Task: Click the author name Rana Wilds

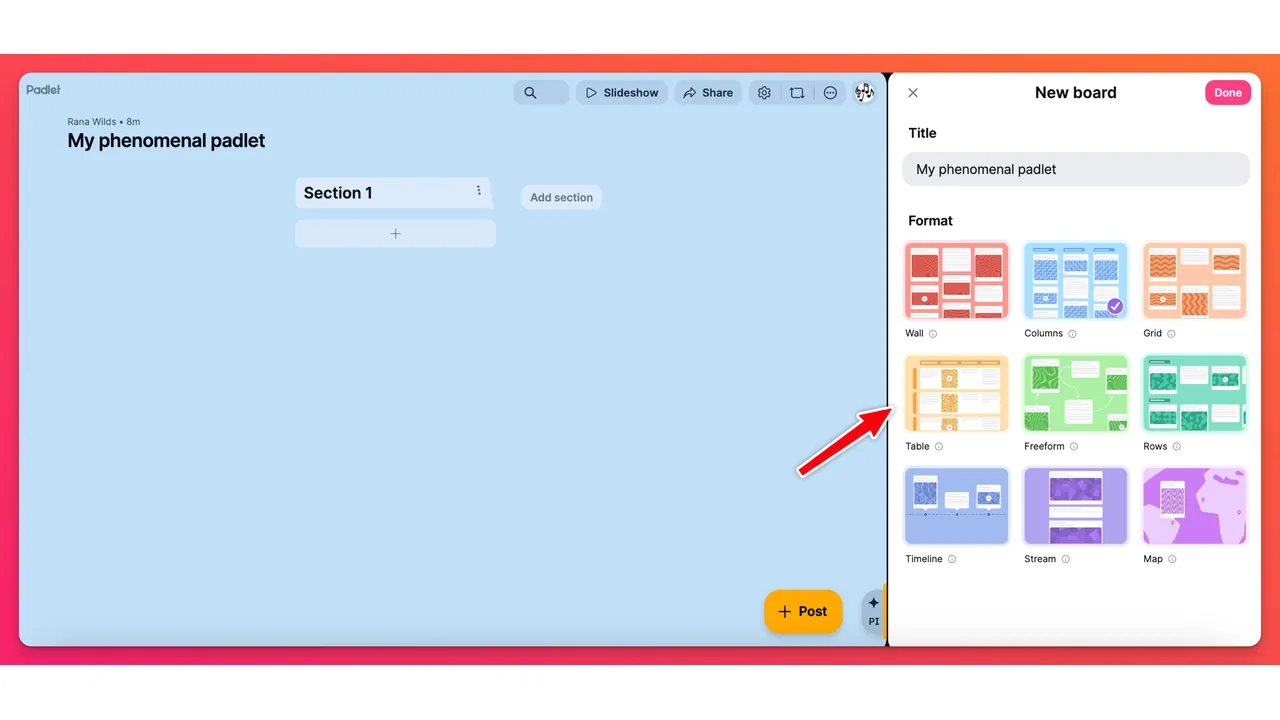Action: point(92,122)
